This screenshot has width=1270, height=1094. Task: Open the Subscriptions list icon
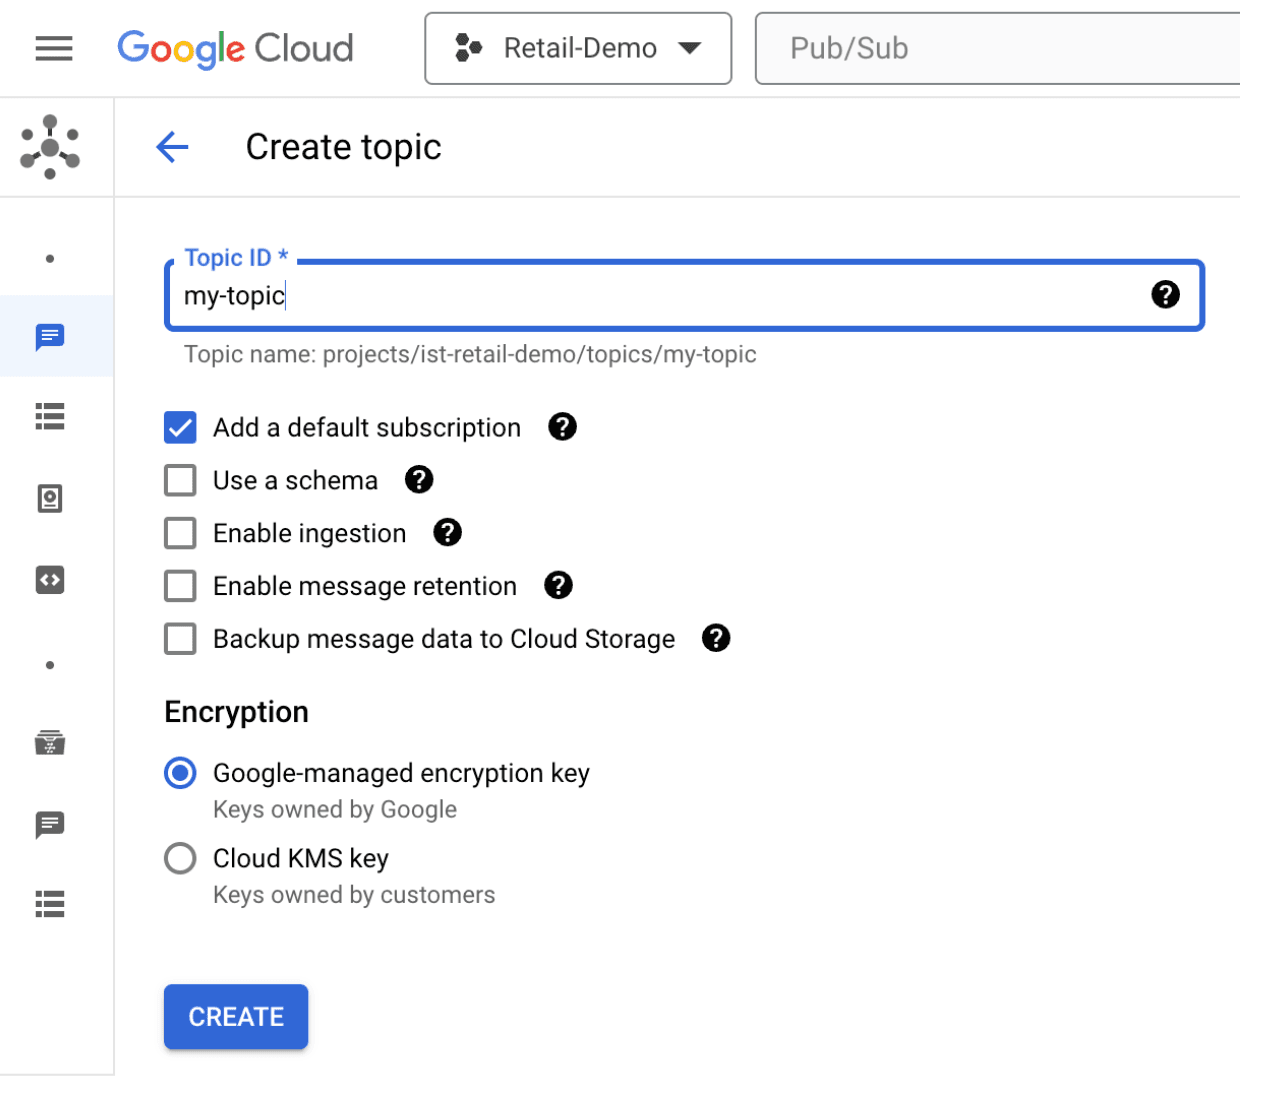click(x=50, y=417)
